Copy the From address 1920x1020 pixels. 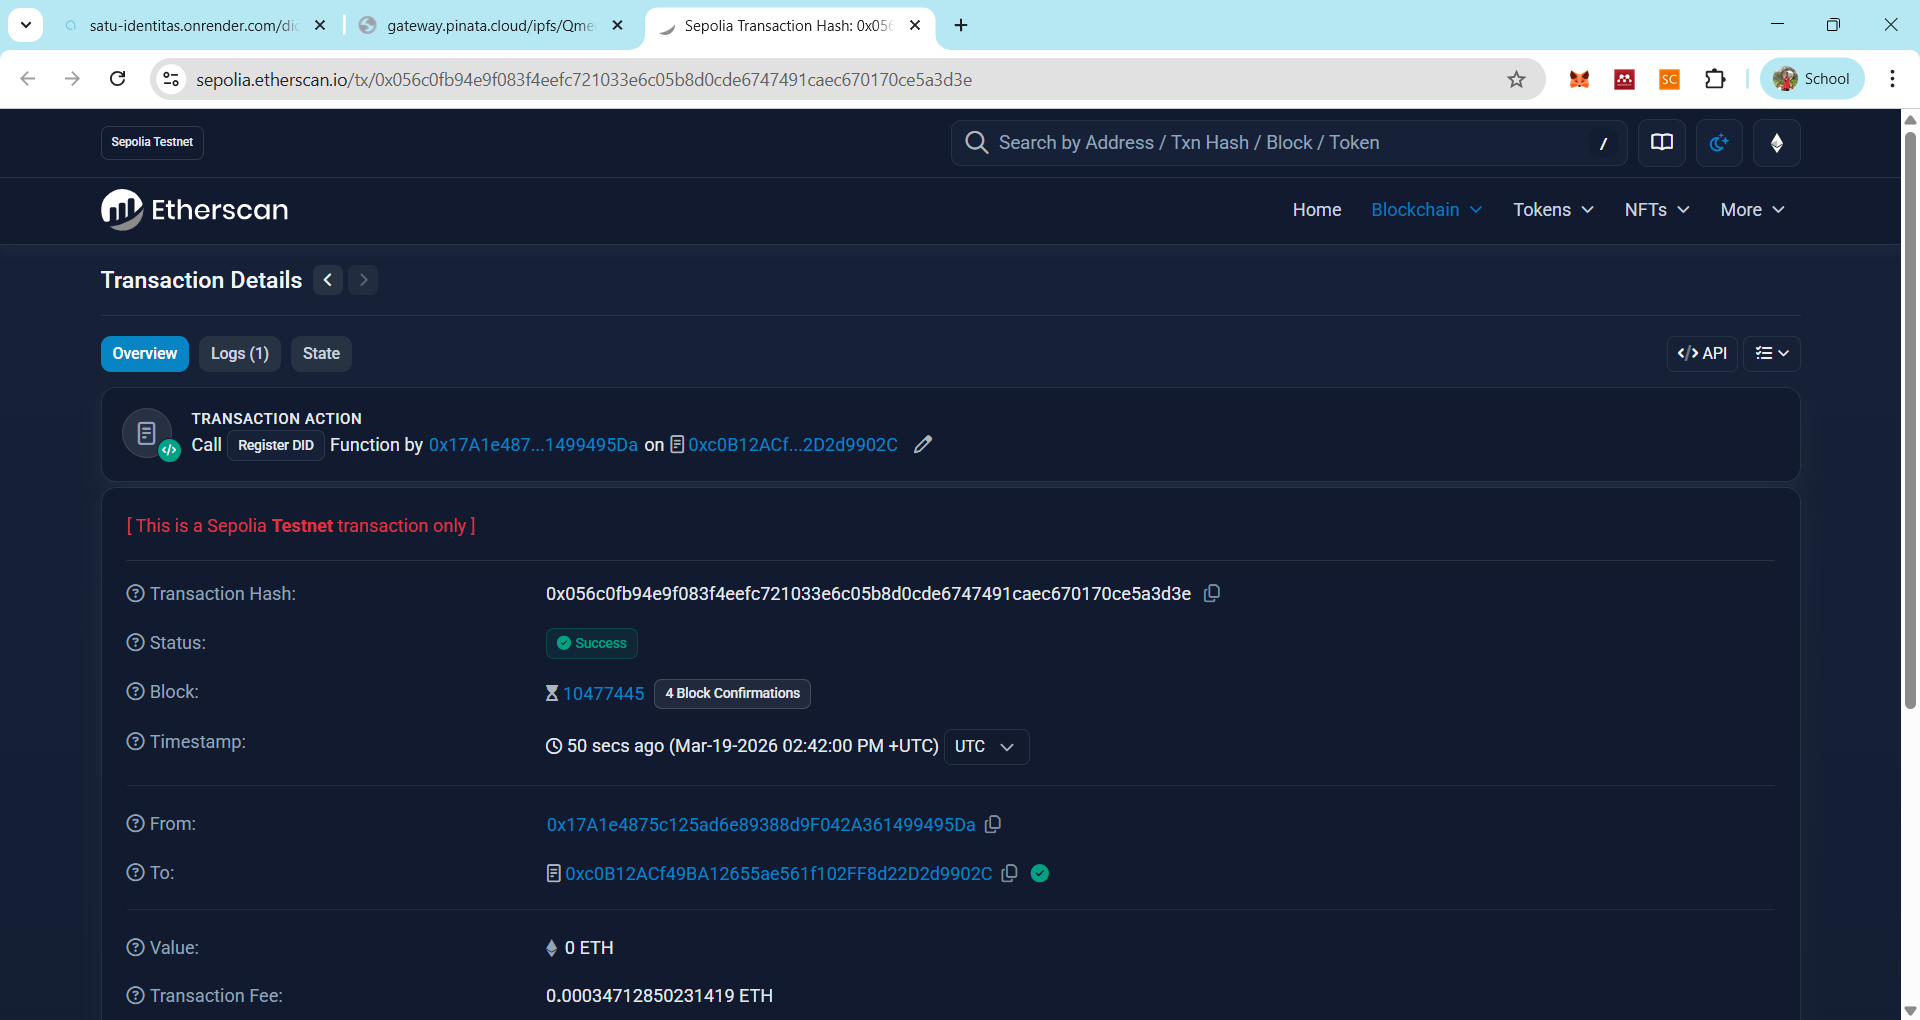coord(993,824)
